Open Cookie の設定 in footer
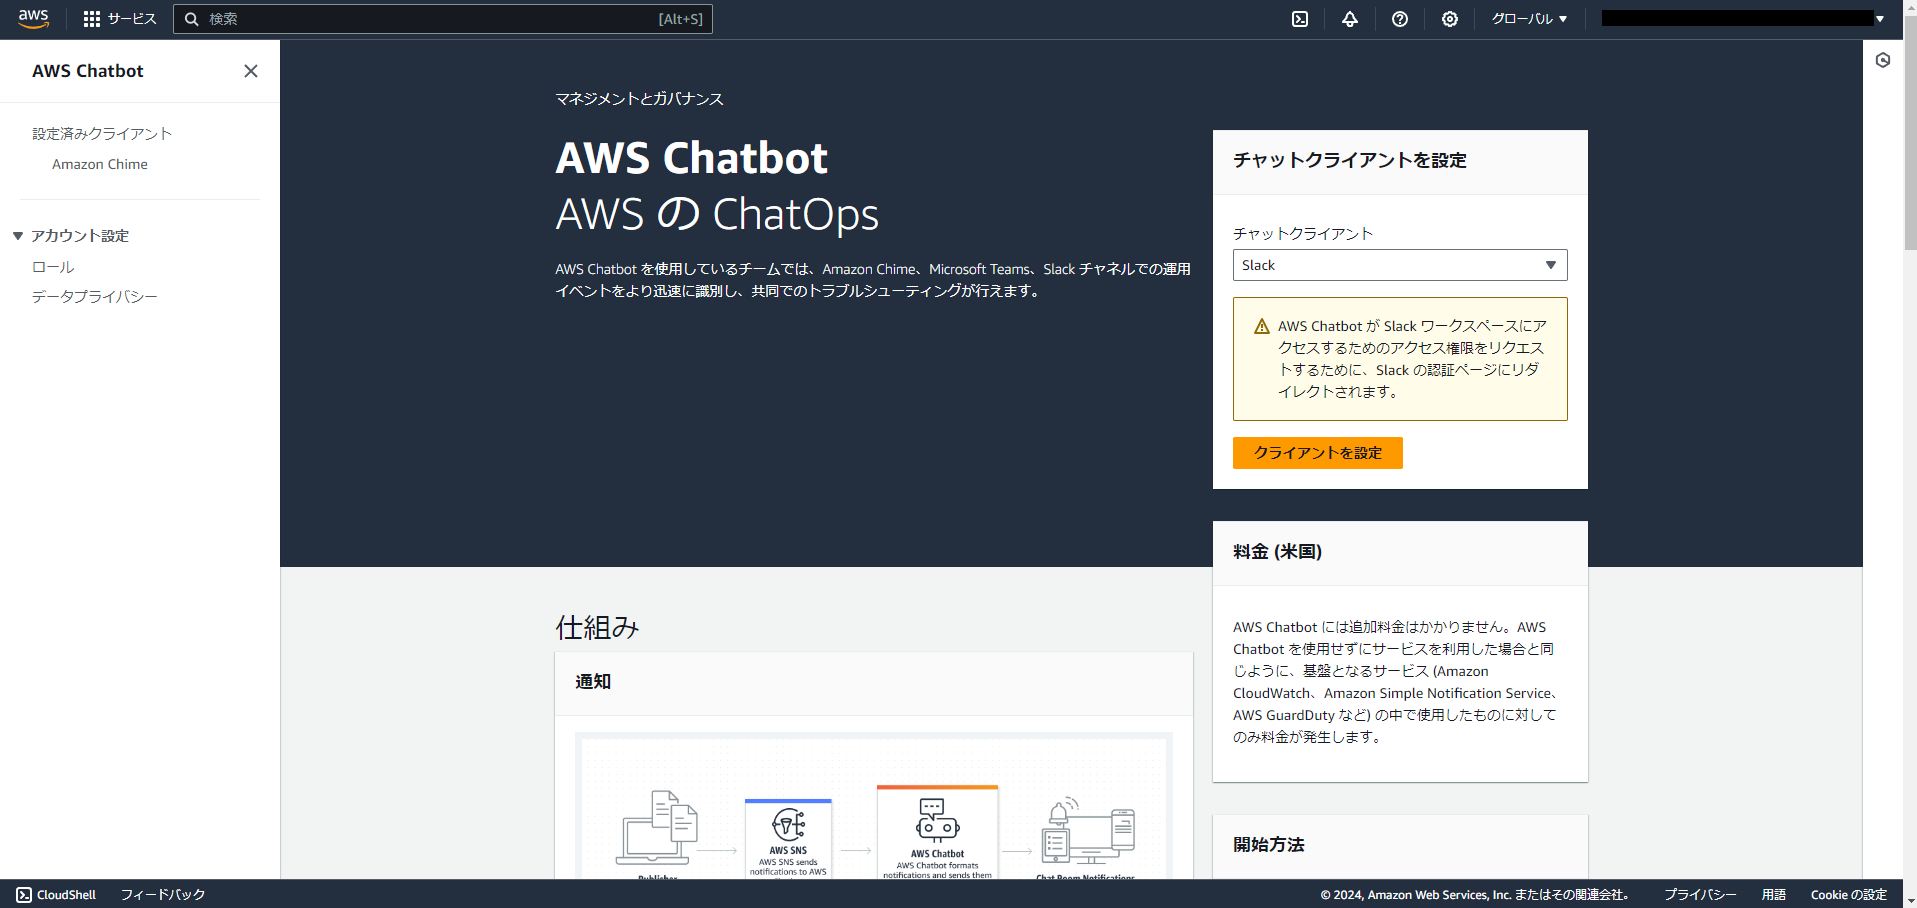 click(x=1849, y=895)
